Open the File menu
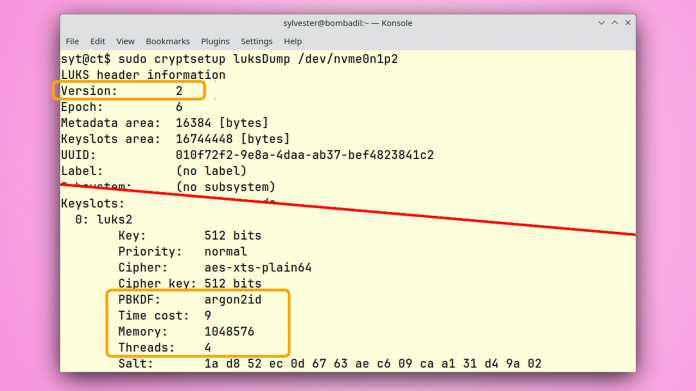The height and width of the screenshot is (391, 696). point(72,41)
